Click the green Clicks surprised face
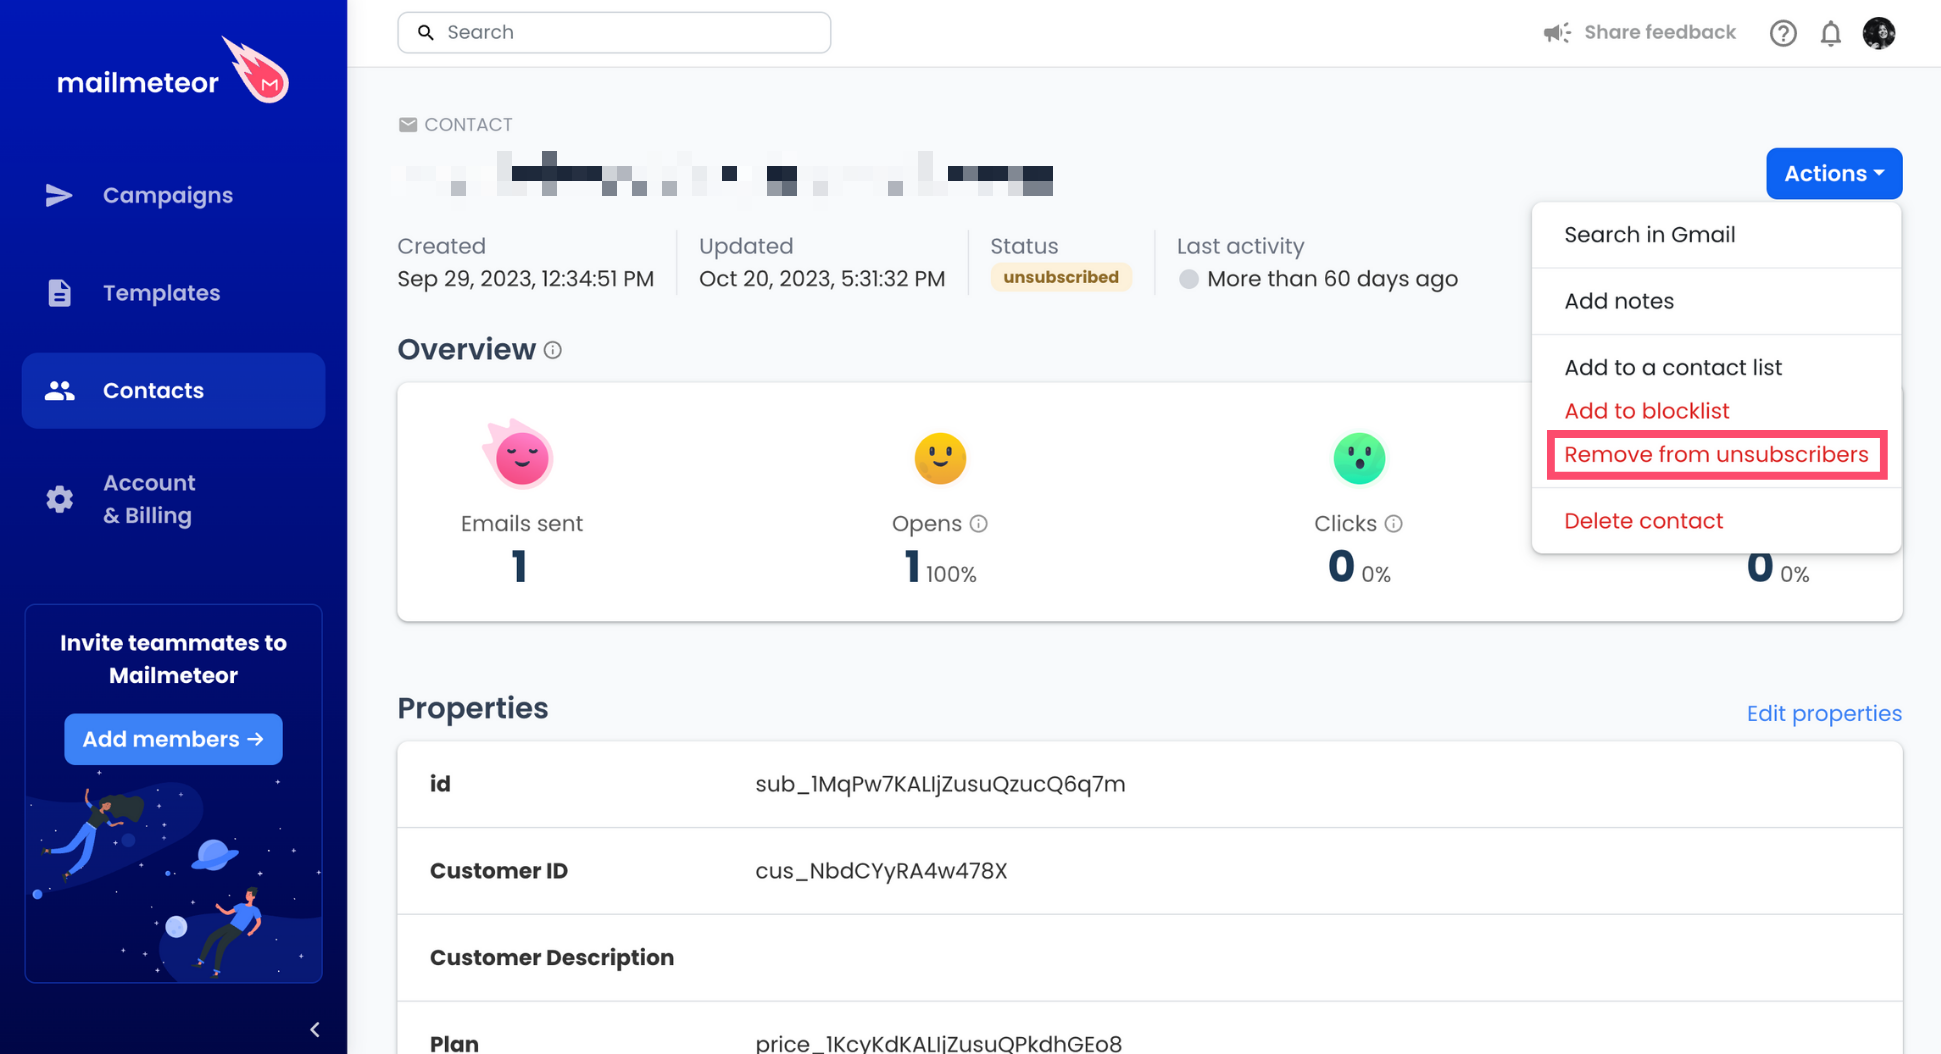 click(1359, 458)
